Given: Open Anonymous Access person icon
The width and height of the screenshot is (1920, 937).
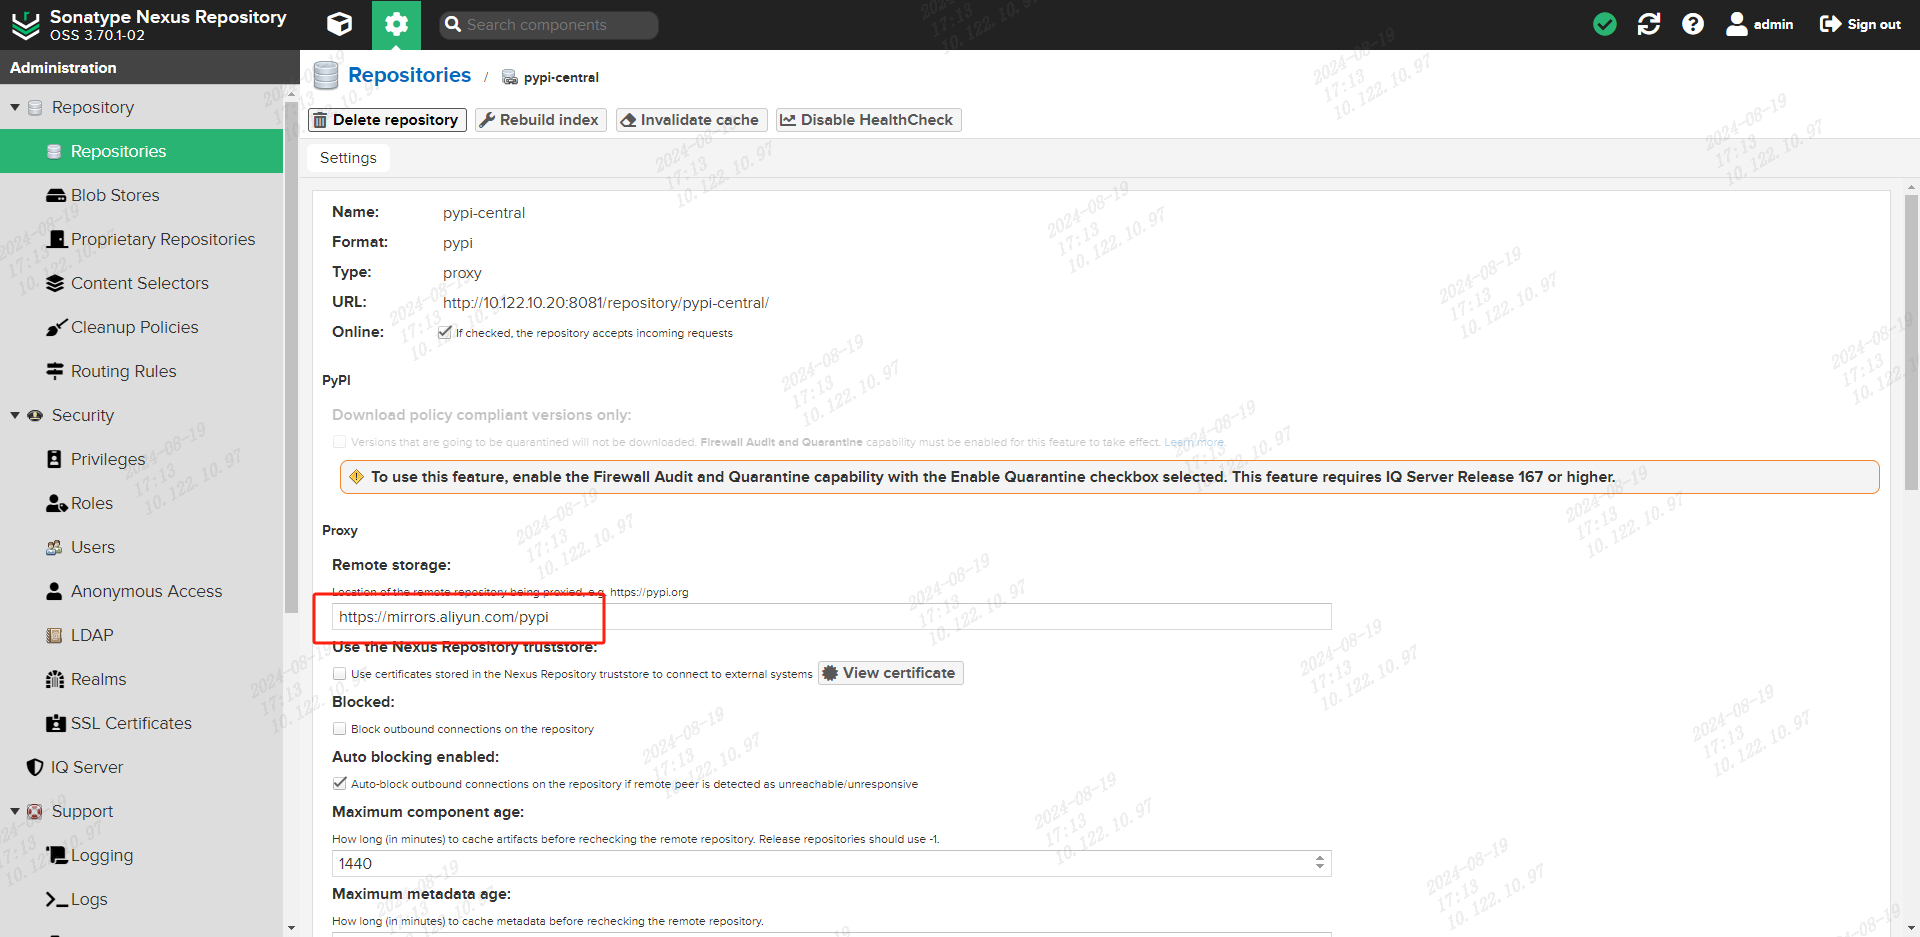Looking at the screenshot, I should (56, 591).
